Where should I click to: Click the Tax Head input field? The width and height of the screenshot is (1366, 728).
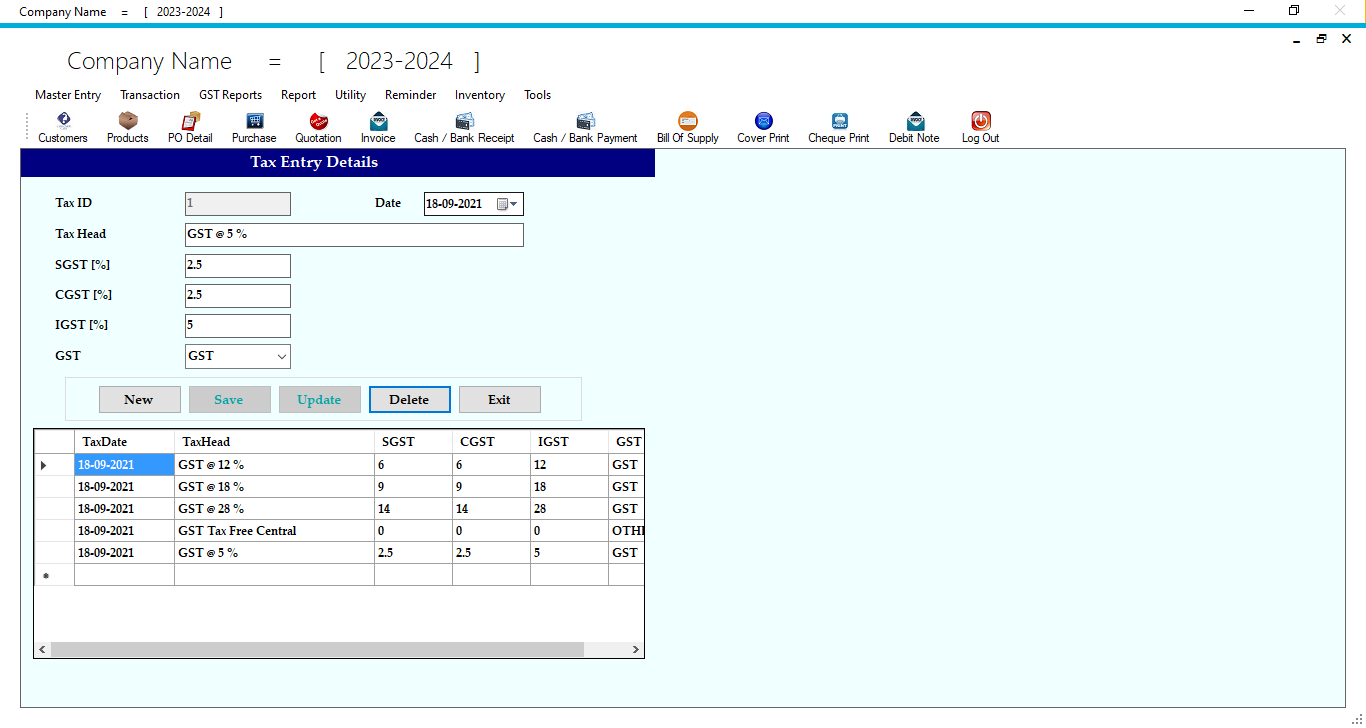354,235
